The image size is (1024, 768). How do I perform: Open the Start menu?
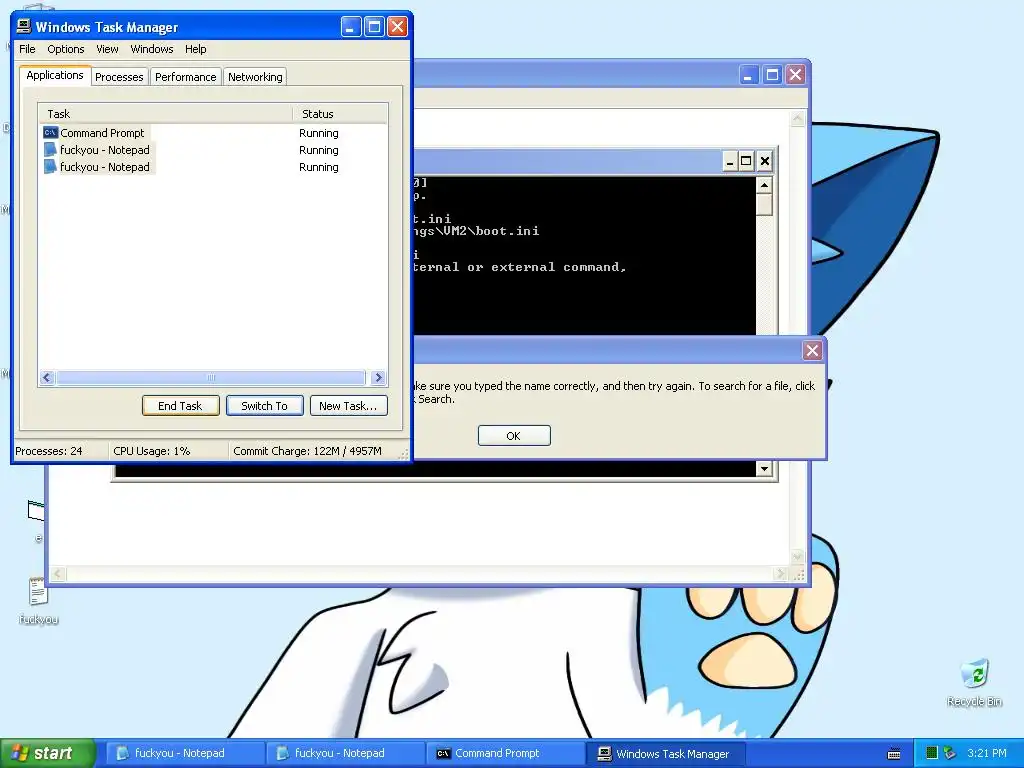48,753
